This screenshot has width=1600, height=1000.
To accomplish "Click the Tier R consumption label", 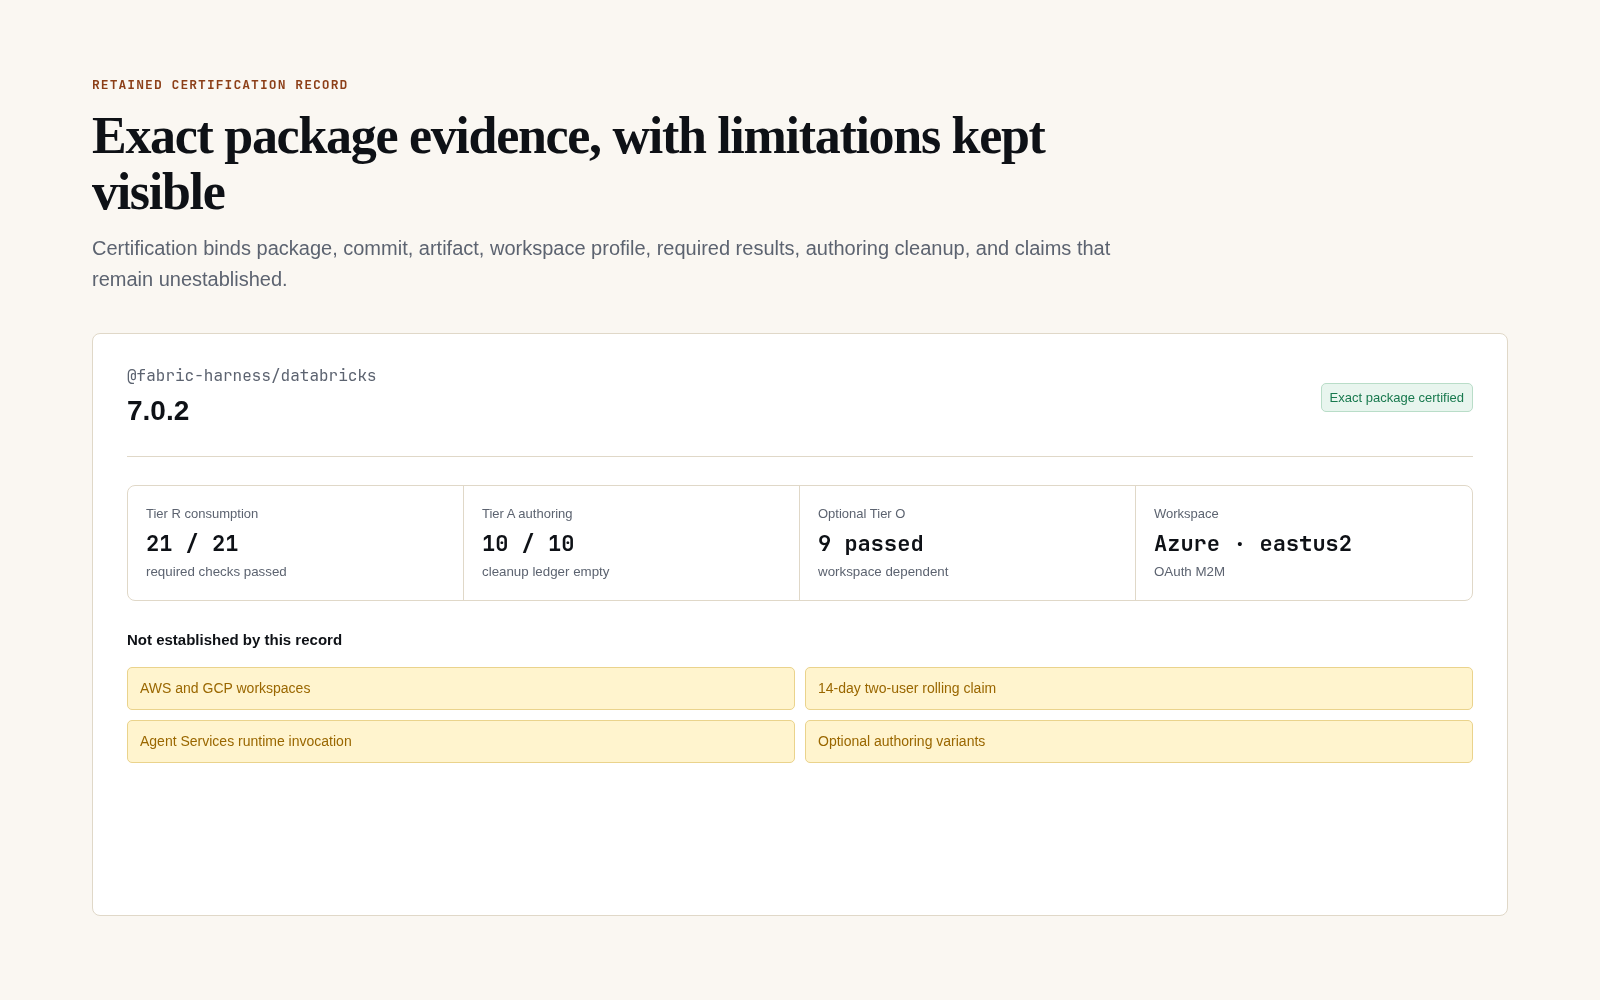I will tap(202, 514).
